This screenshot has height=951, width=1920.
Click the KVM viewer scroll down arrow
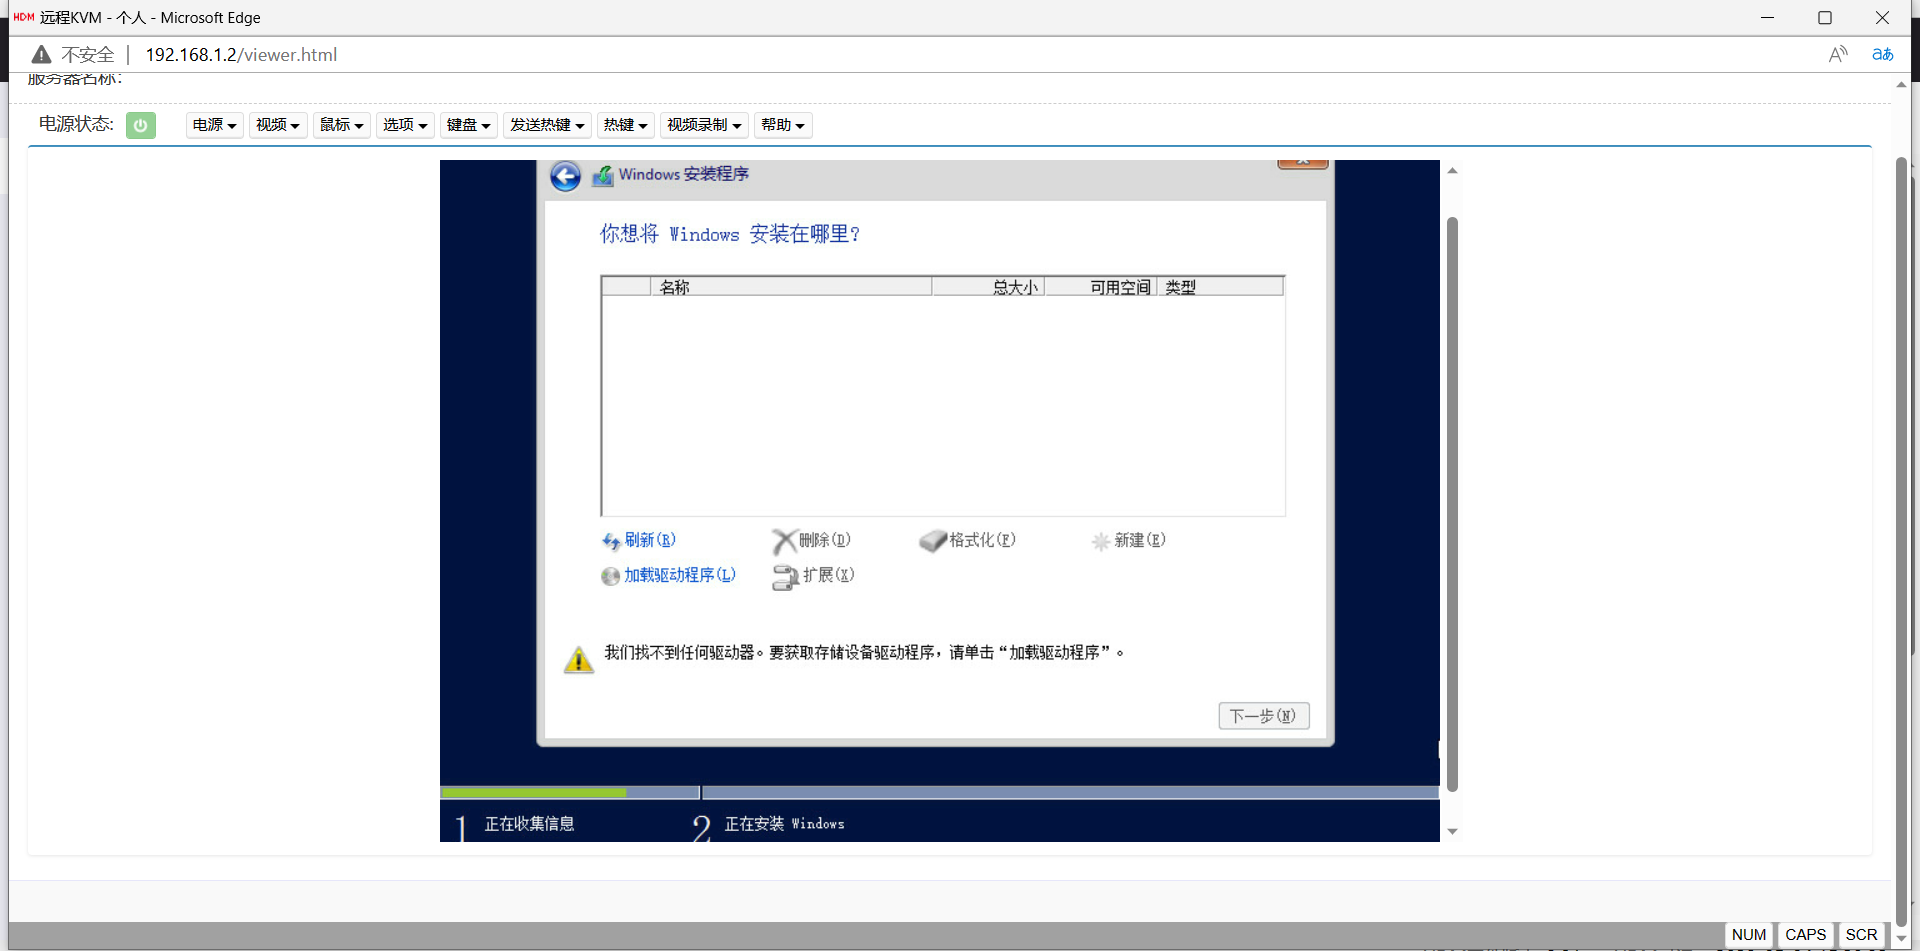coord(1452,831)
